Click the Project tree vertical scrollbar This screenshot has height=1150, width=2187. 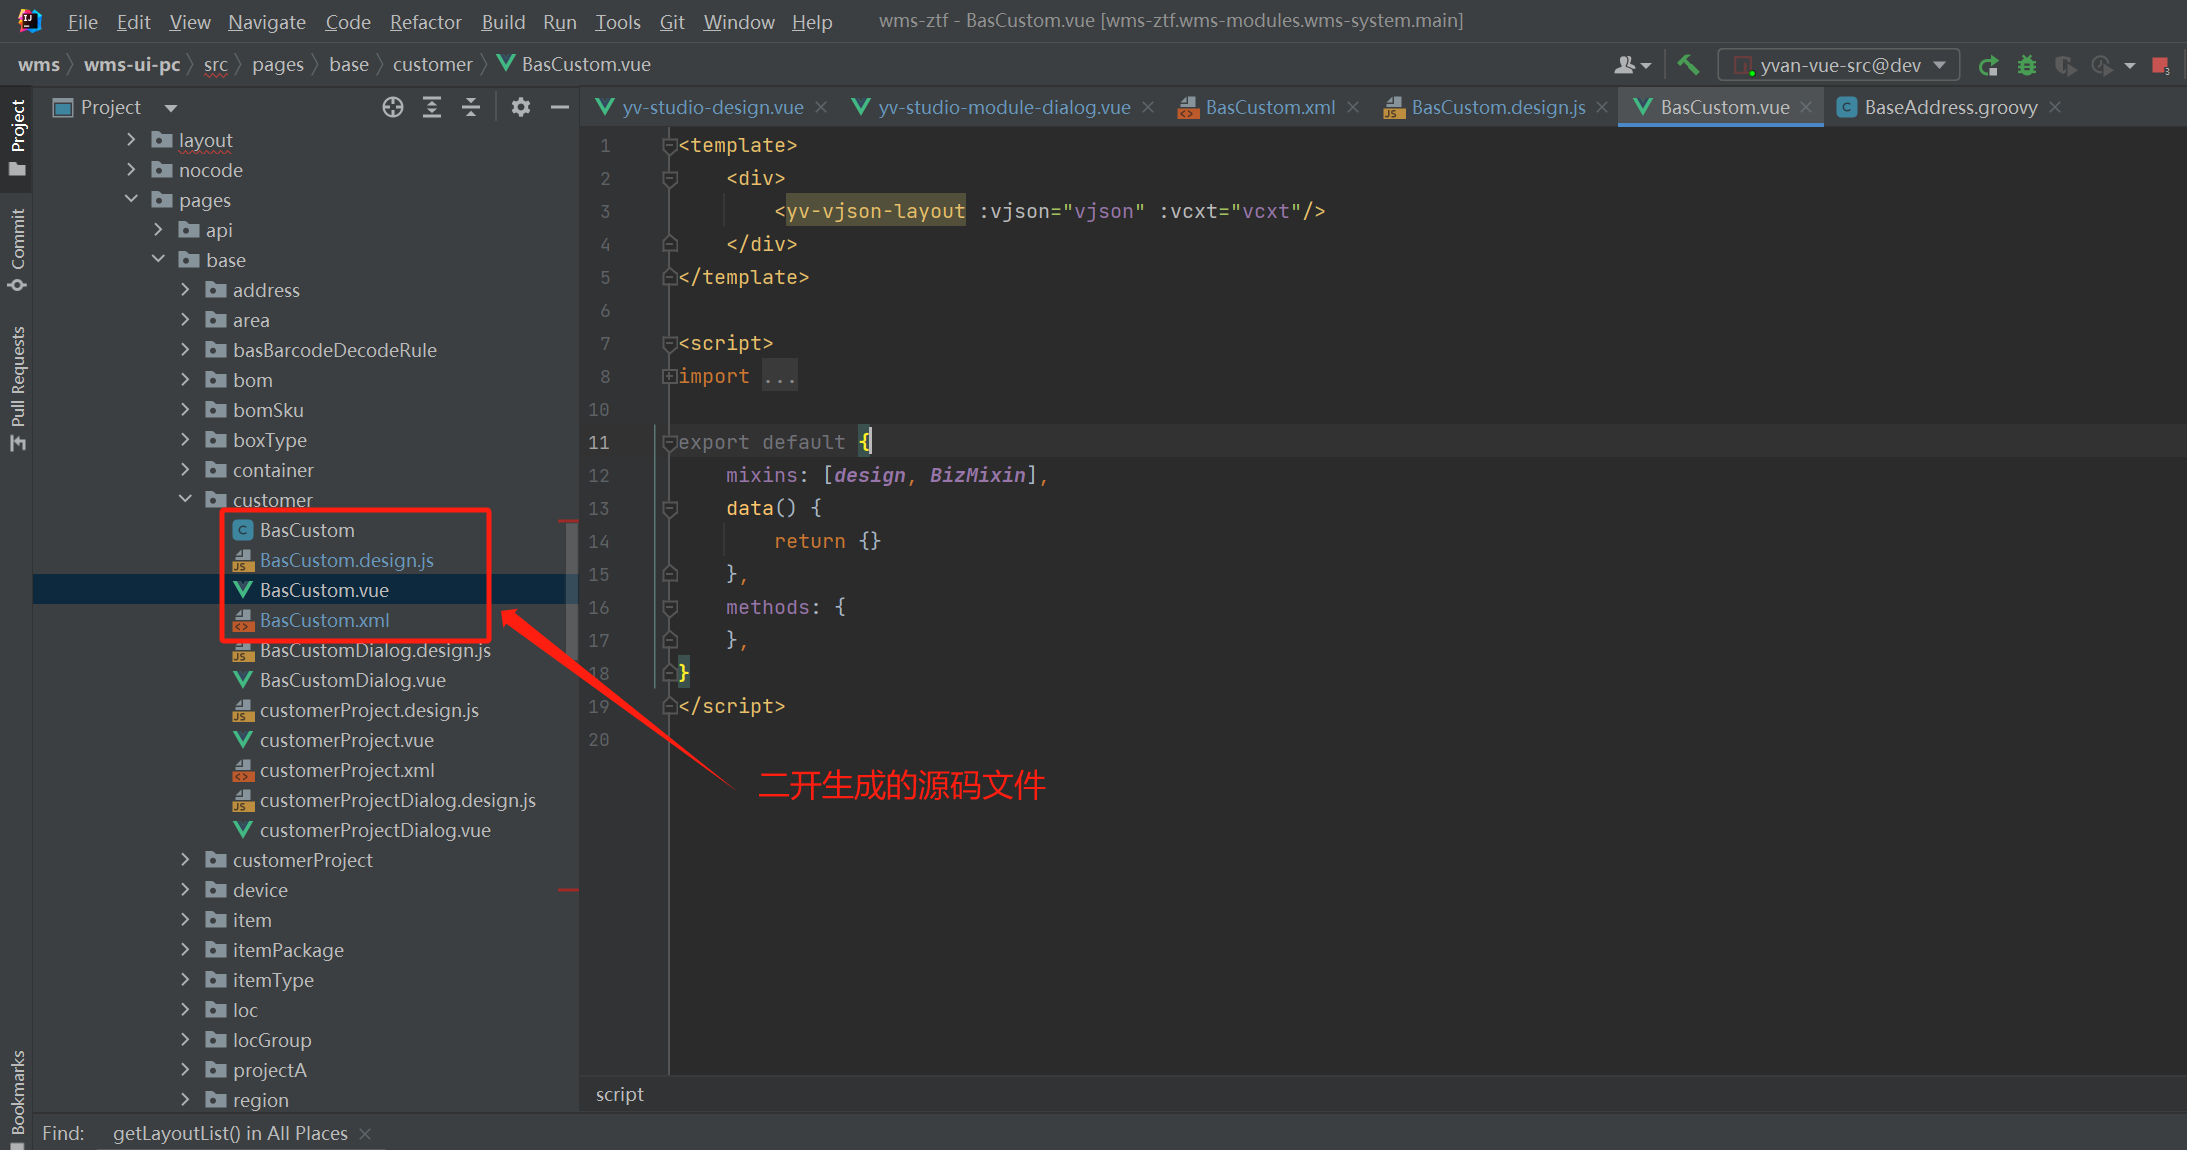click(572, 590)
